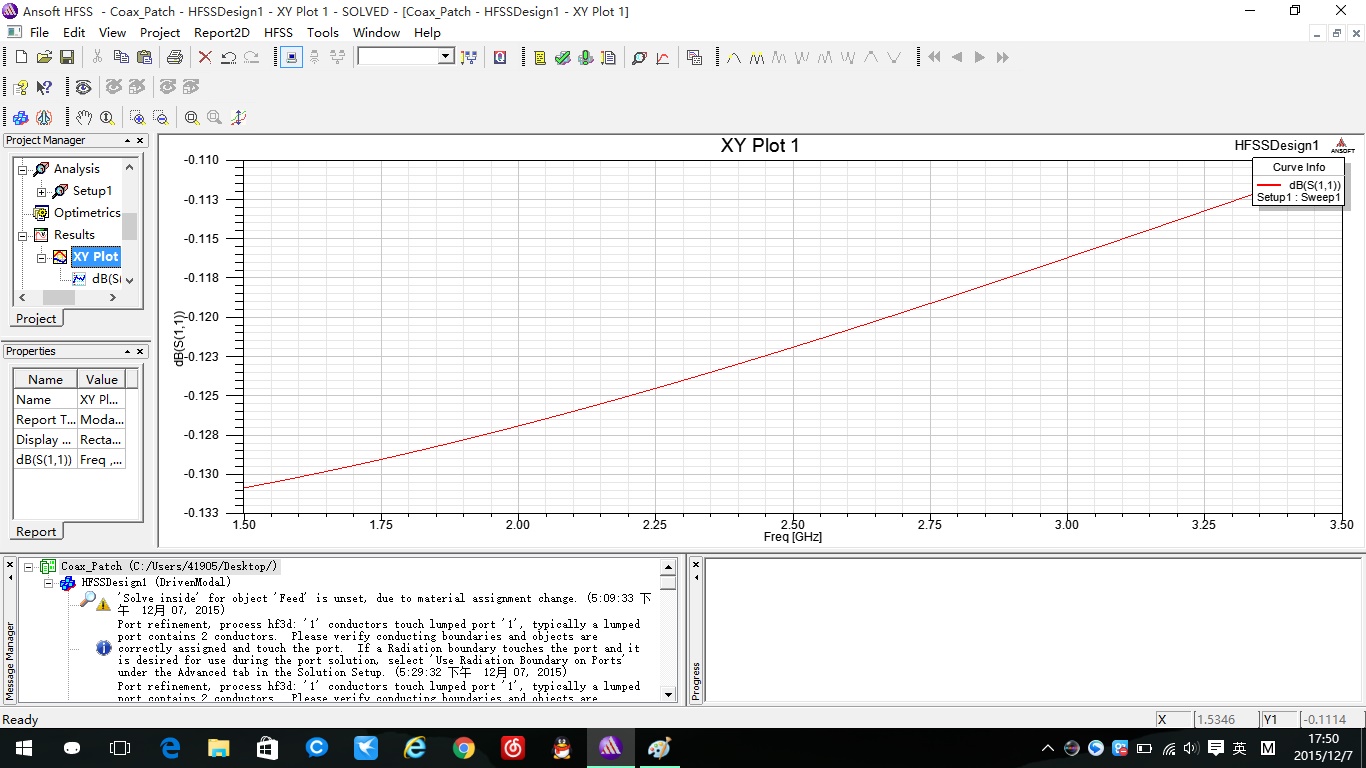This screenshot has width=1366, height=768.
Task: Expand the Setup1 tree node
Action: pos(41,191)
